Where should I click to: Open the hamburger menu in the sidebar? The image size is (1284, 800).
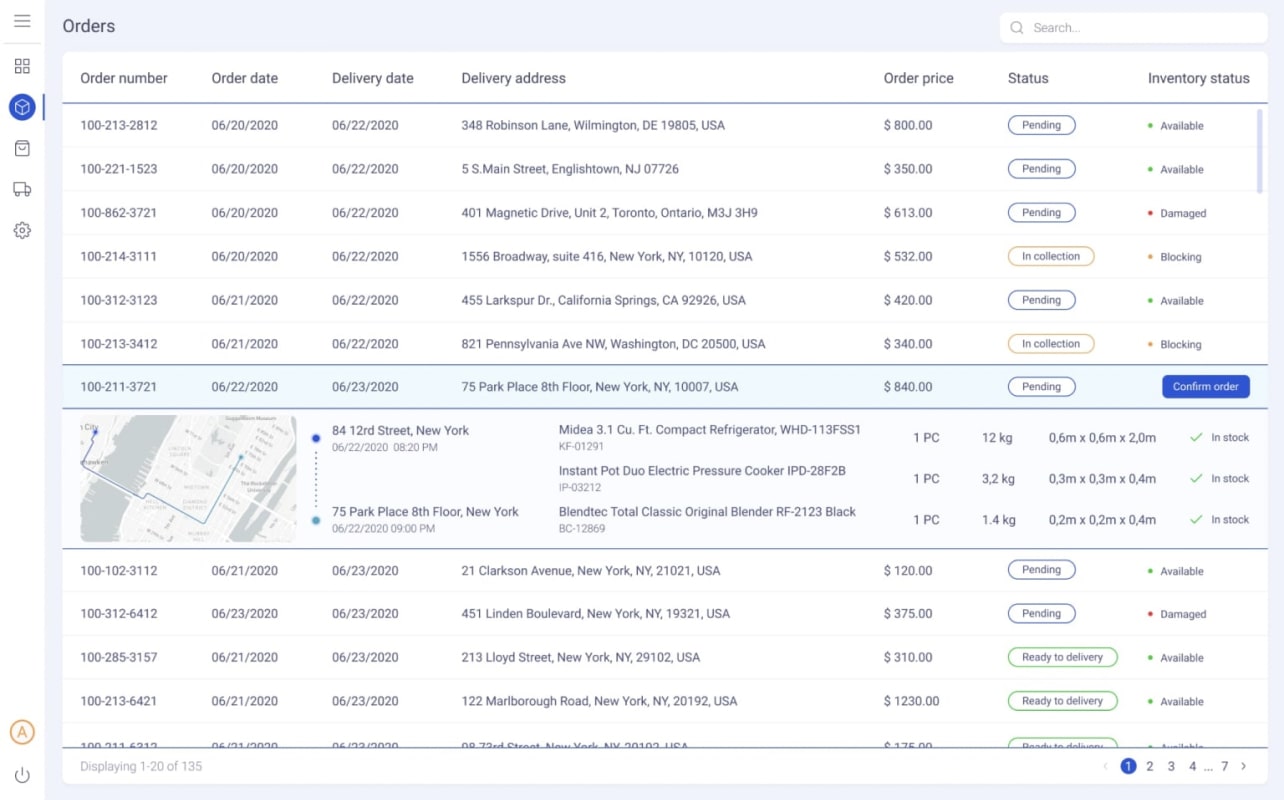coord(22,20)
